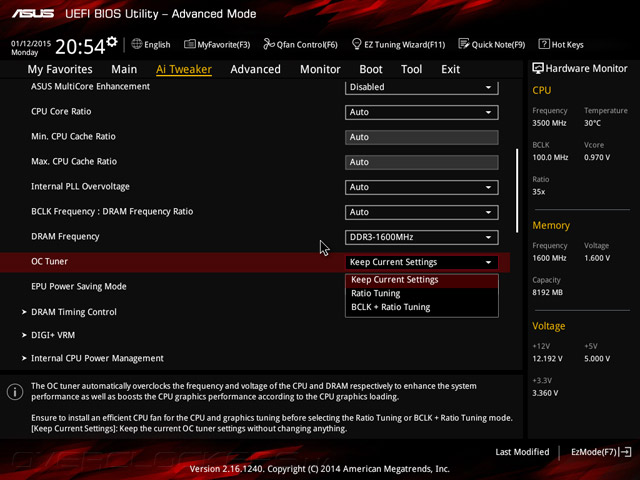Click the settings list scrollbar
The width and height of the screenshot is (640, 480).
[x=517, y=191]
